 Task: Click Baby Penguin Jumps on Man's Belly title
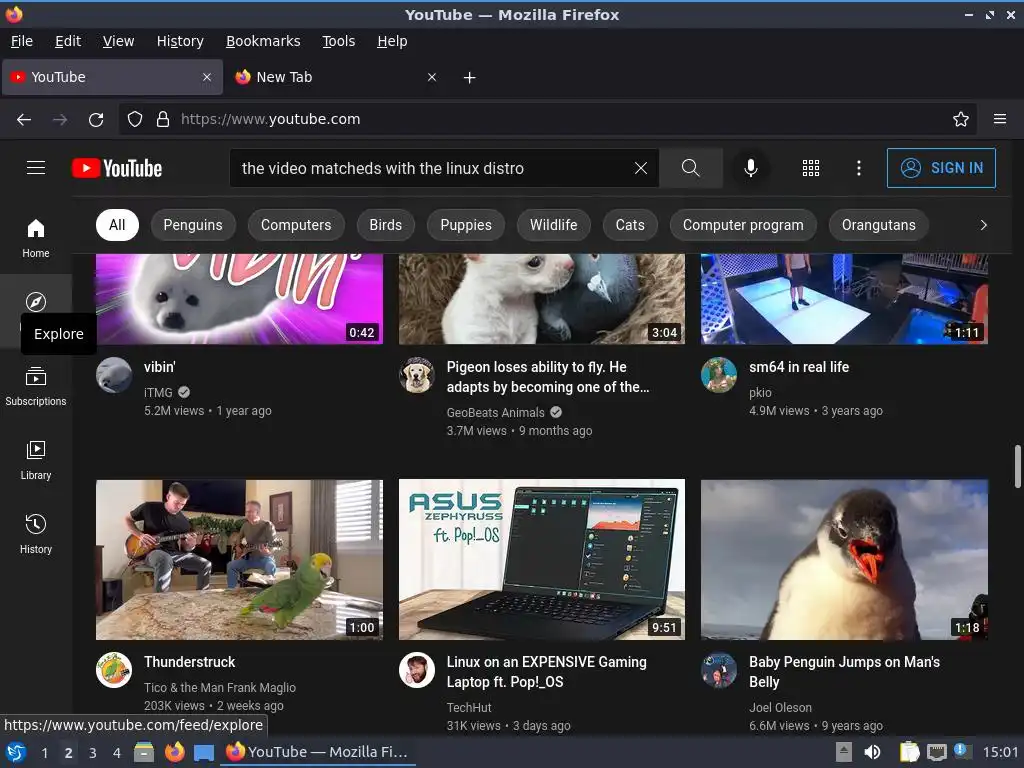tap(844, 671)
